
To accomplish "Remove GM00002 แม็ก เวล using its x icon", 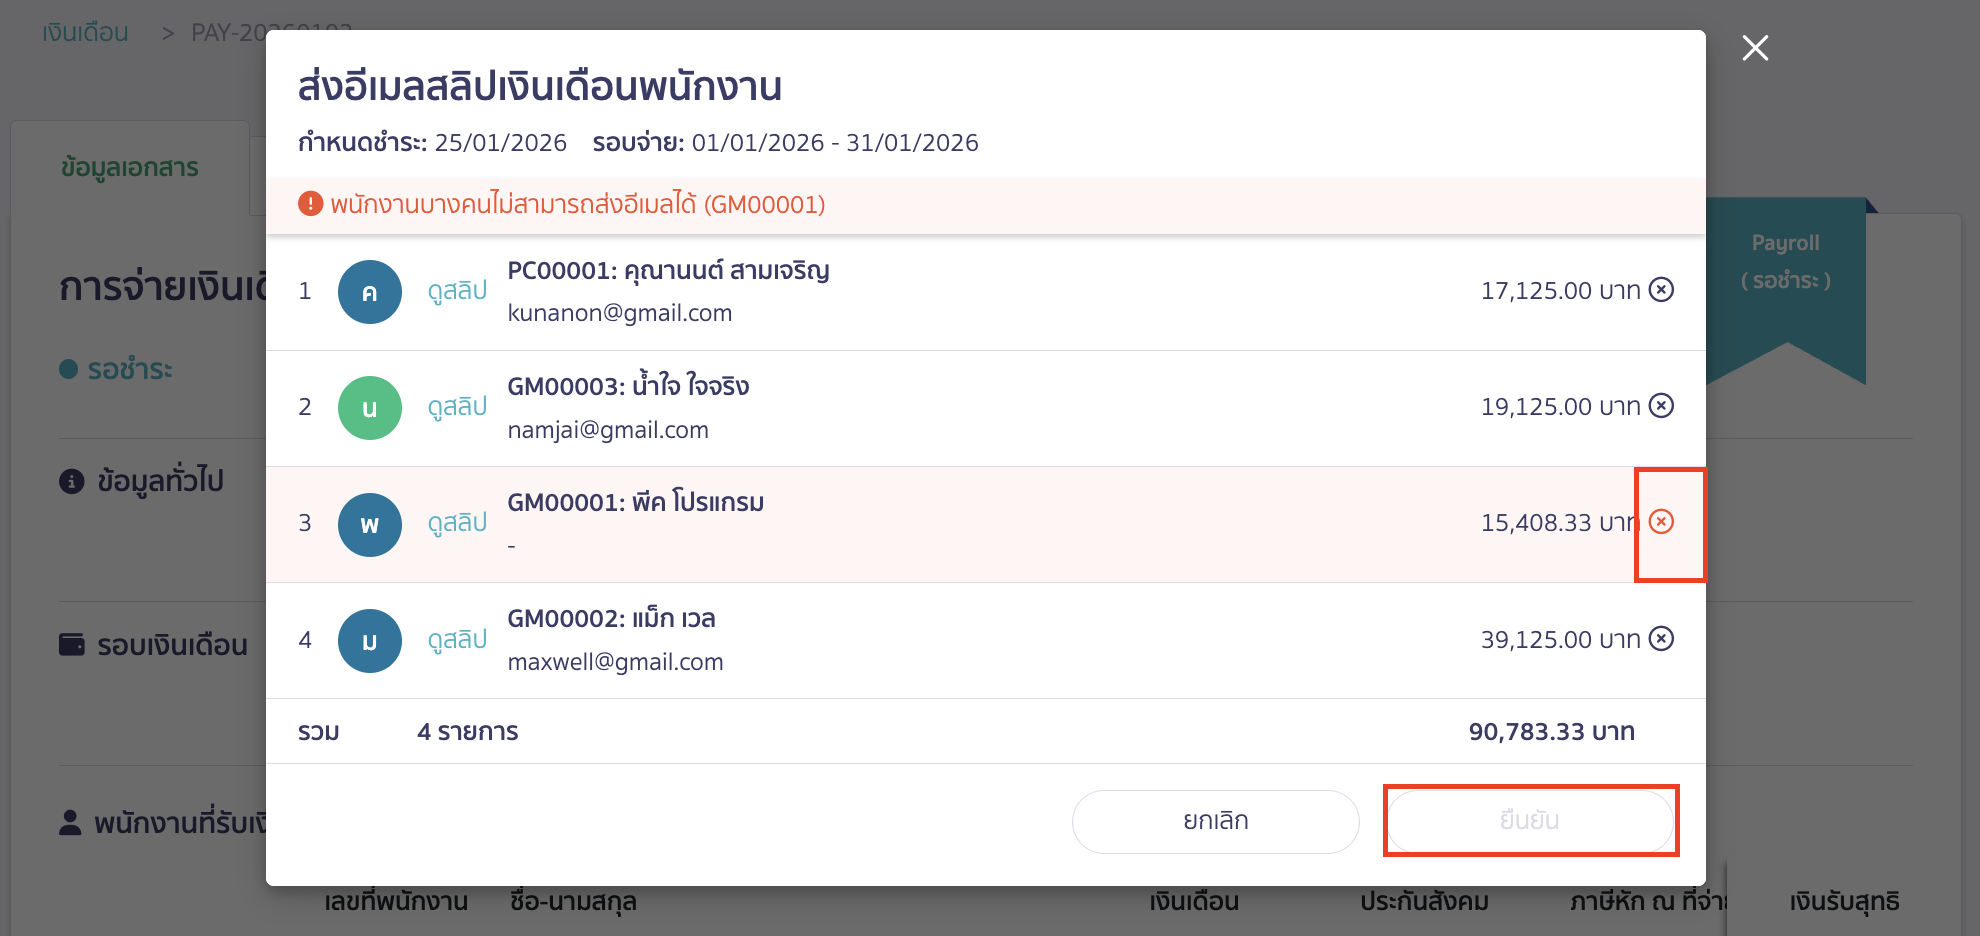I will click(1660, 639).
